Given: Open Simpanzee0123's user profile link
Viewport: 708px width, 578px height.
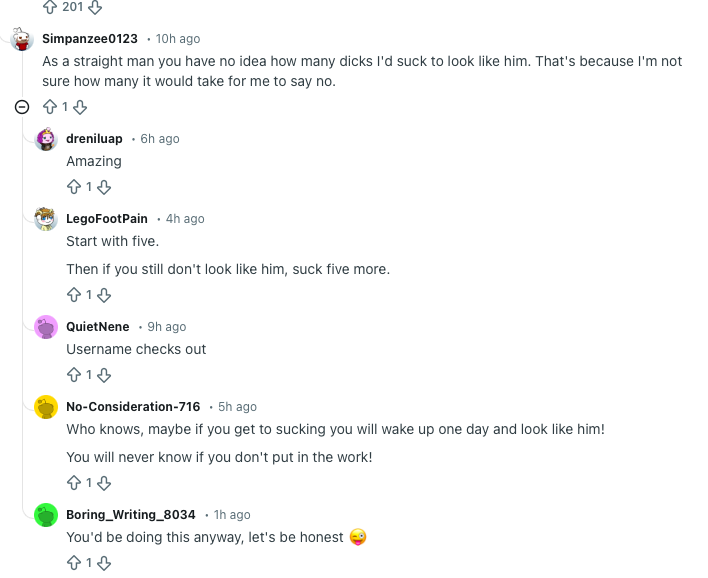Looking at the screenshot, I should tap(90, 39).
